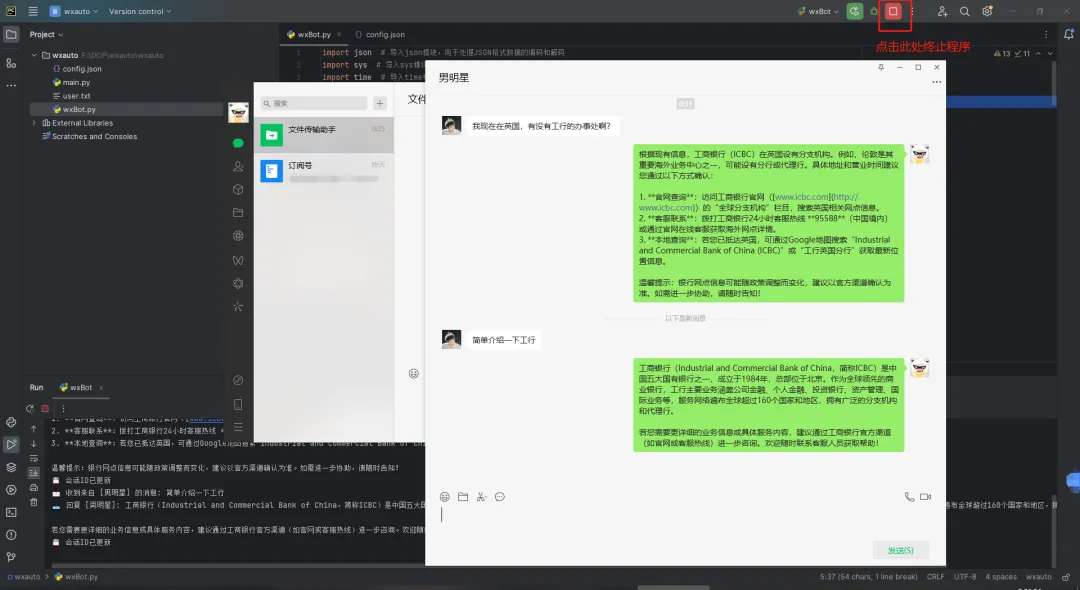Image resolution: width=1080 pixels, height=590 pixels.
Task: Open WeChat phone sidebar icon
Action: 238,405
